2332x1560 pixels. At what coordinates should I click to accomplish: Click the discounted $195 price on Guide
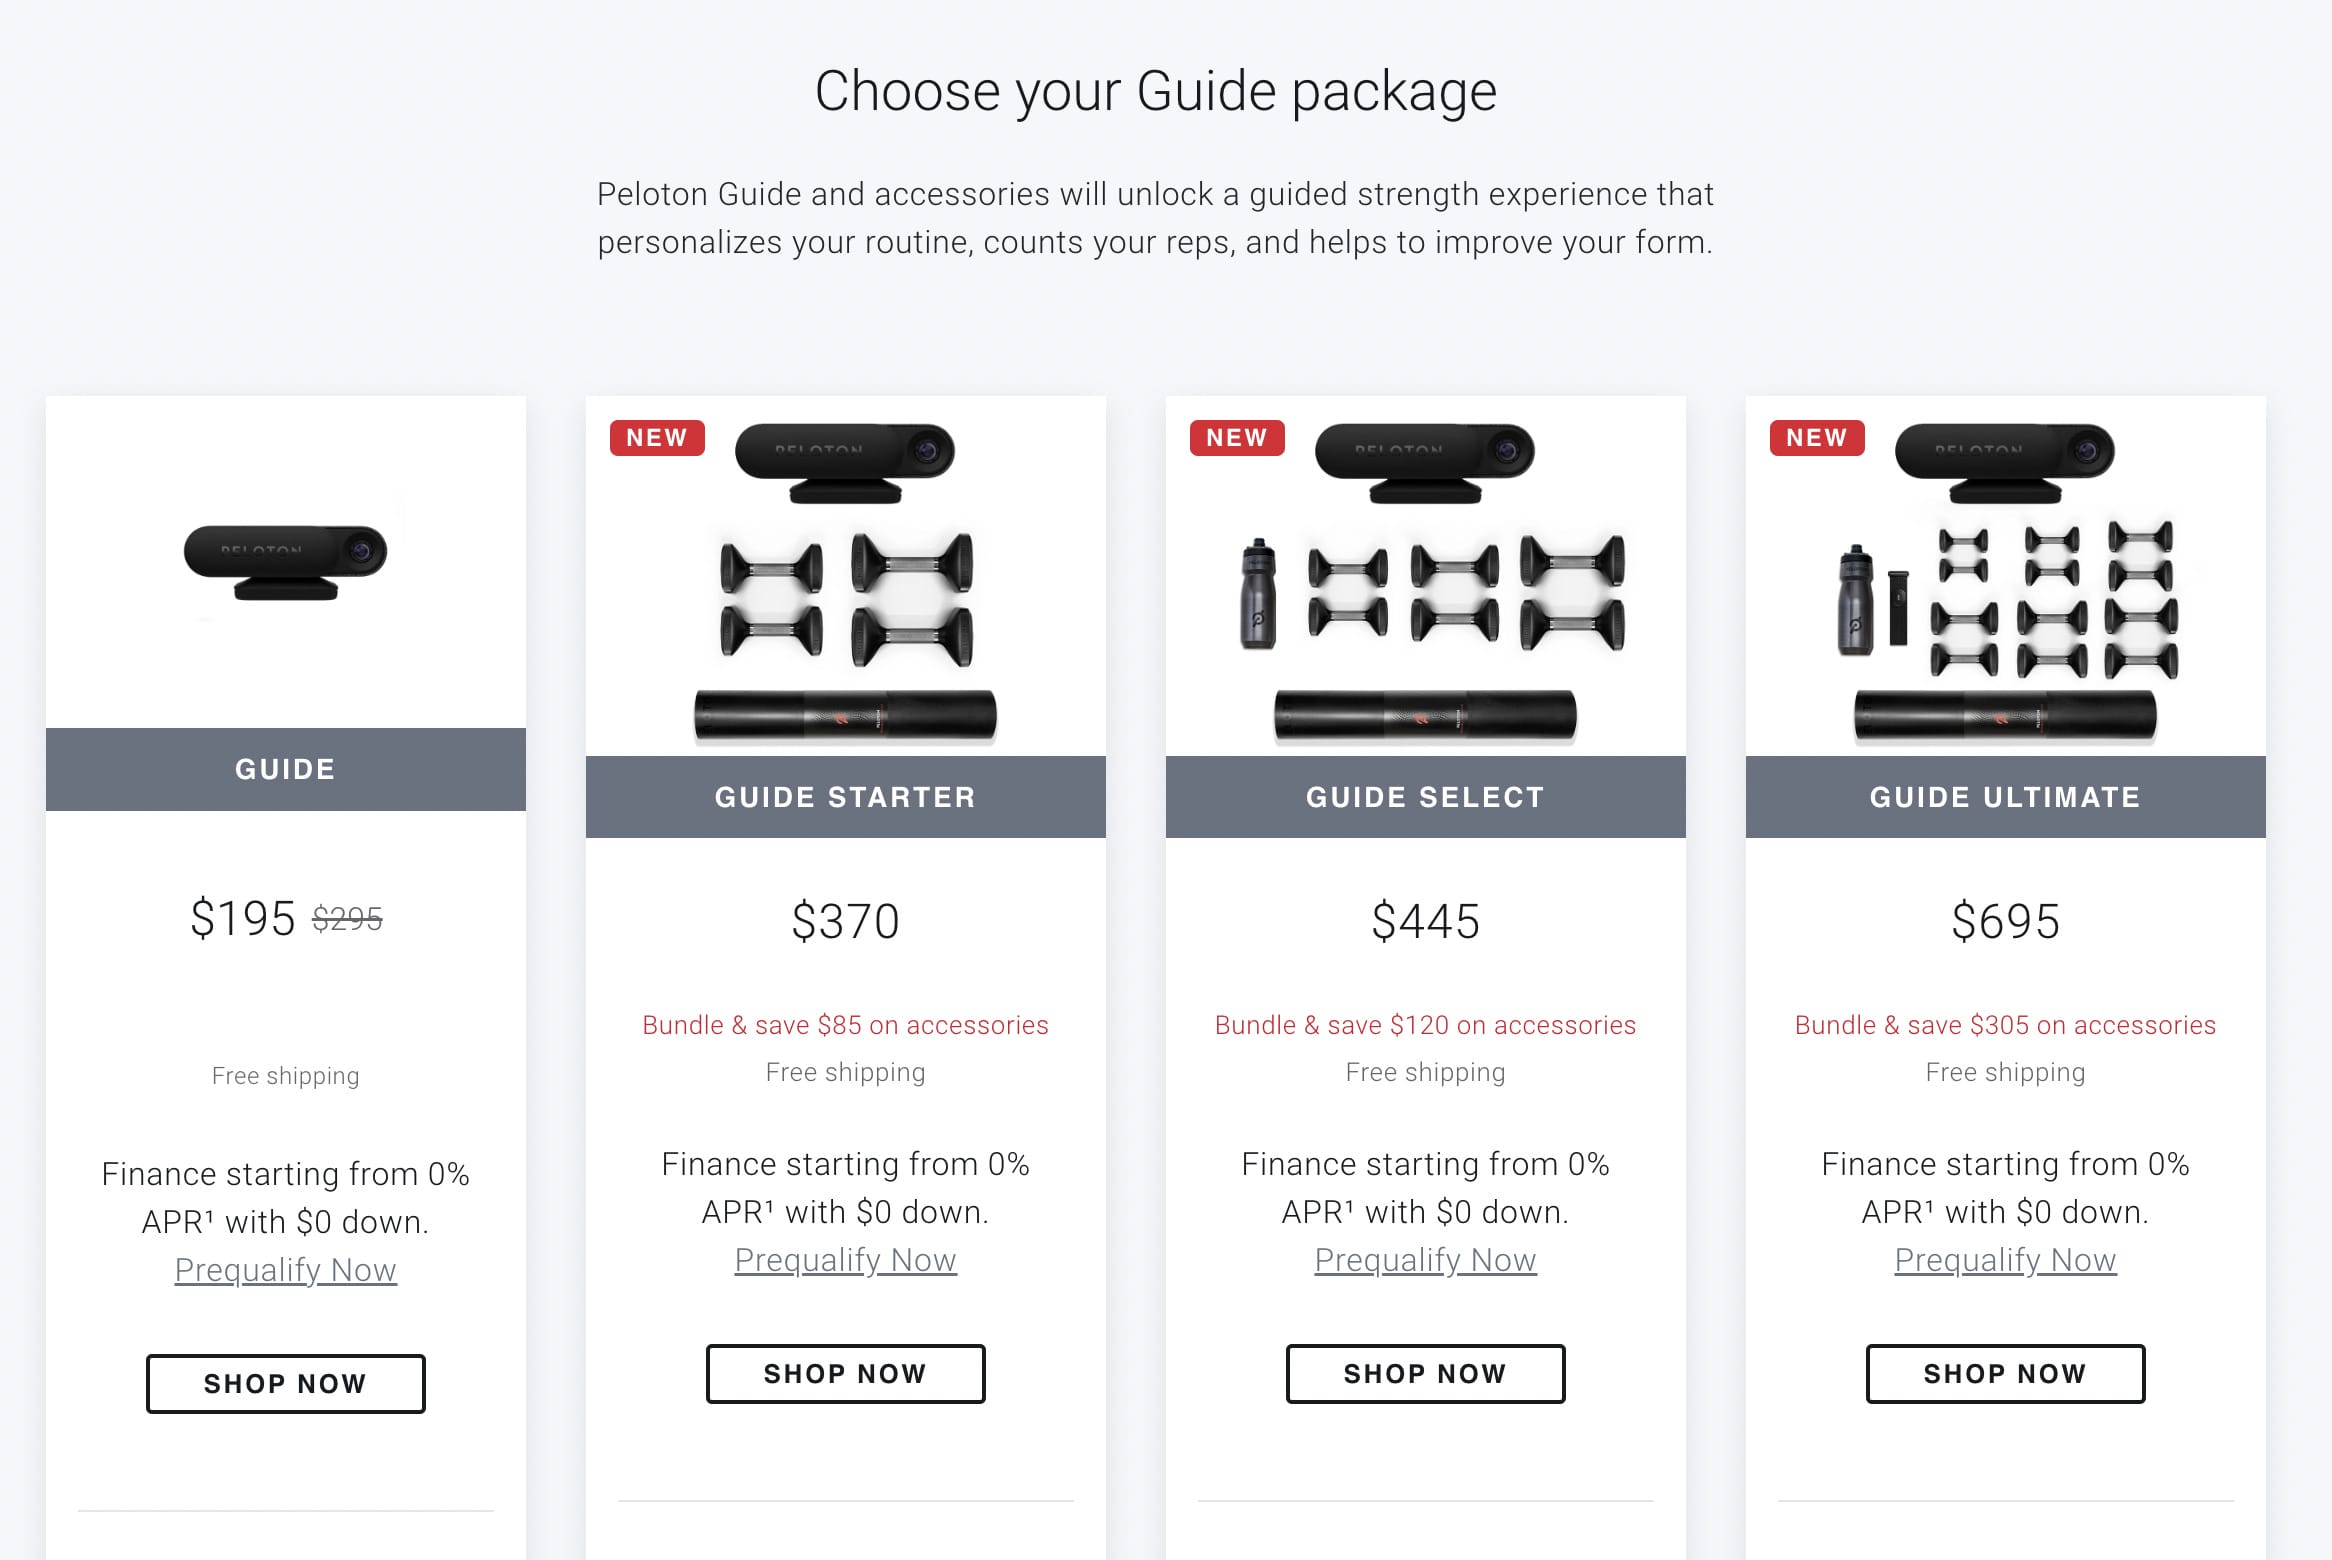(x=240, y=919)
